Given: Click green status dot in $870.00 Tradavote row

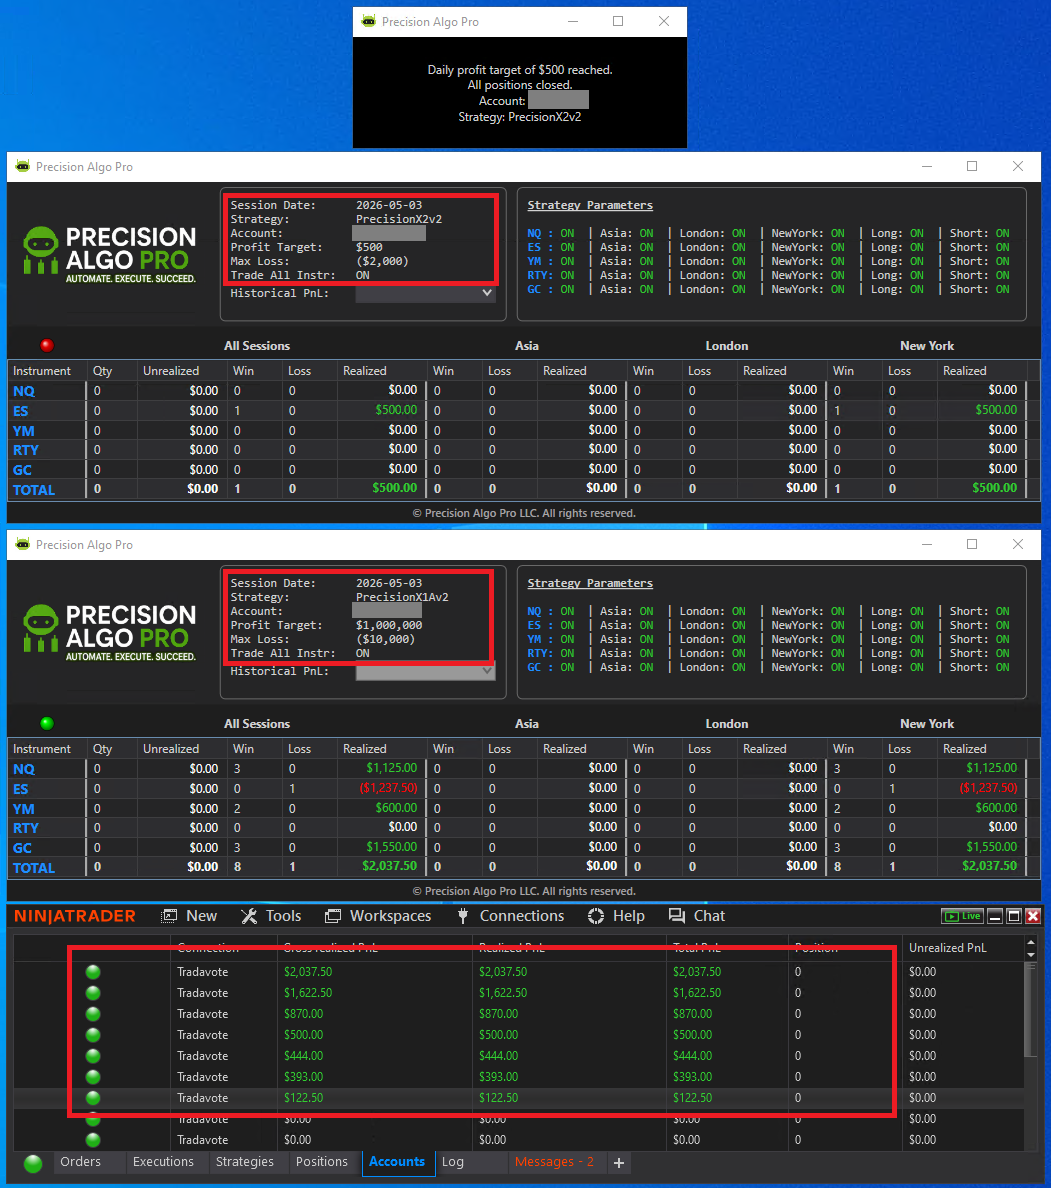Looking at the screenshot, I should pos(93,1014).
